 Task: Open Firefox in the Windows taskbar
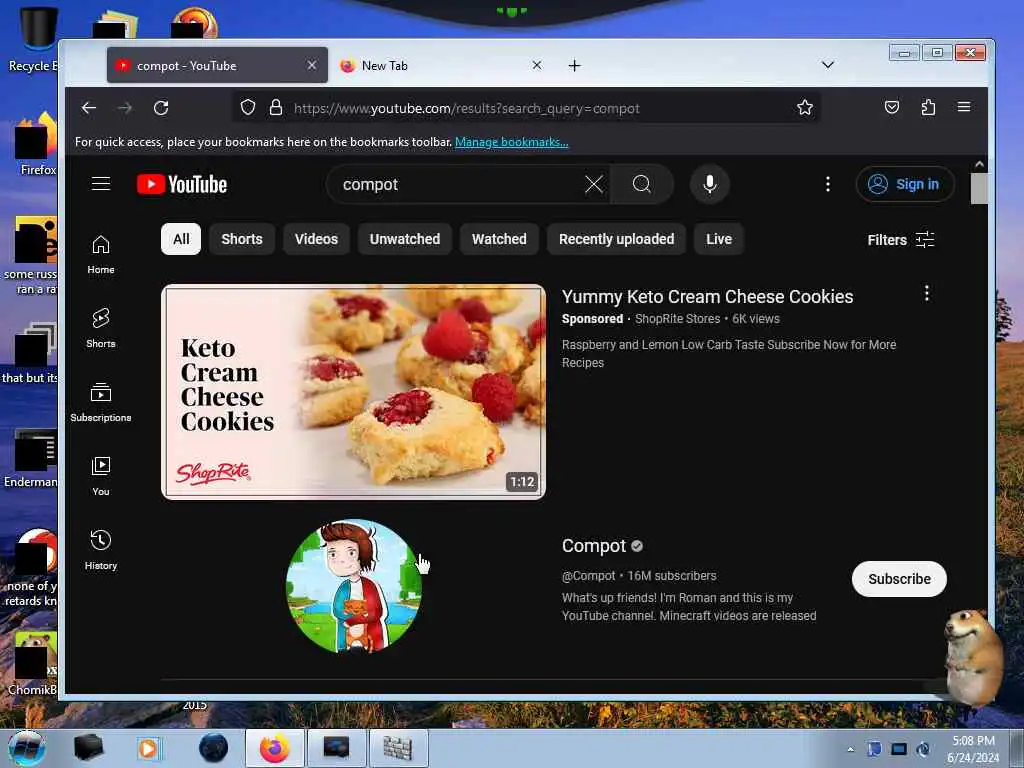pos(275,748)
